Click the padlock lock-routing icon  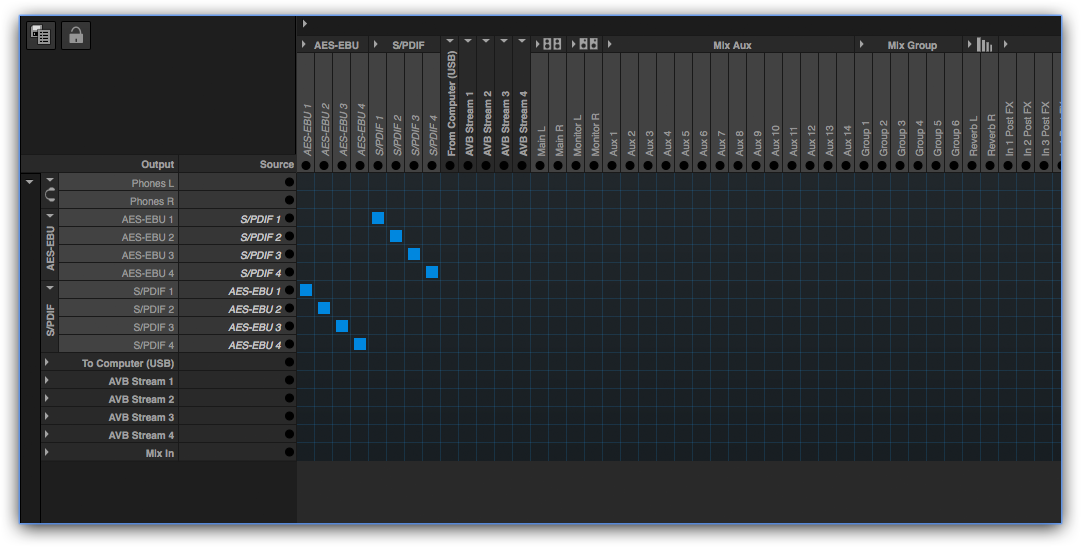click(76, 36)
